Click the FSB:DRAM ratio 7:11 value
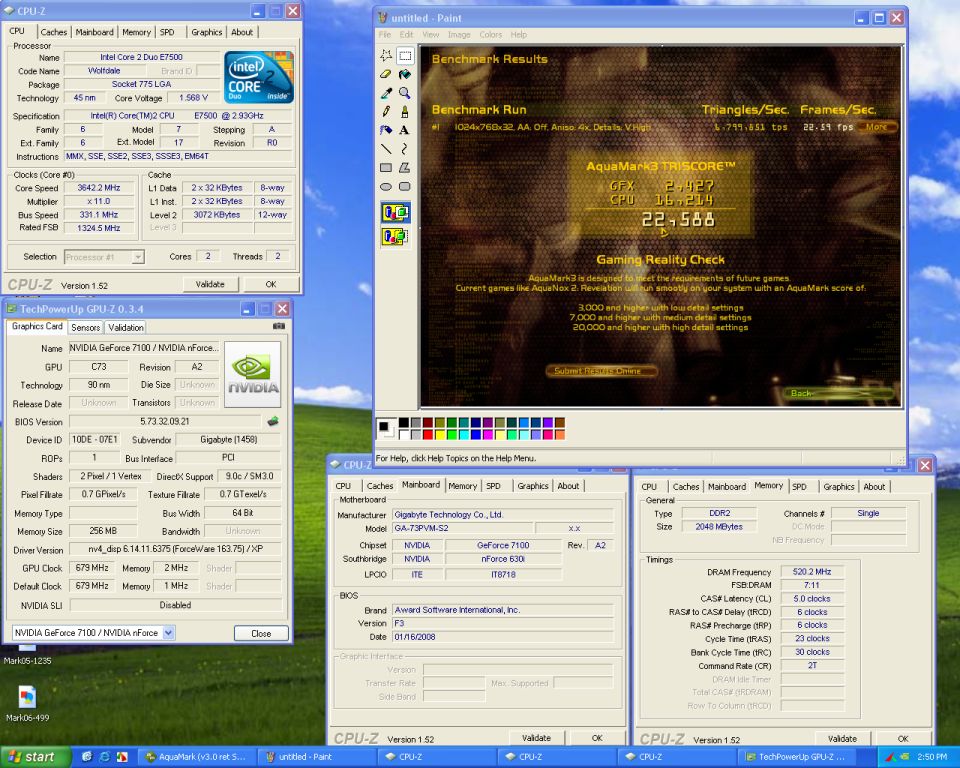The image size is (960, 768). click(812, 585)
